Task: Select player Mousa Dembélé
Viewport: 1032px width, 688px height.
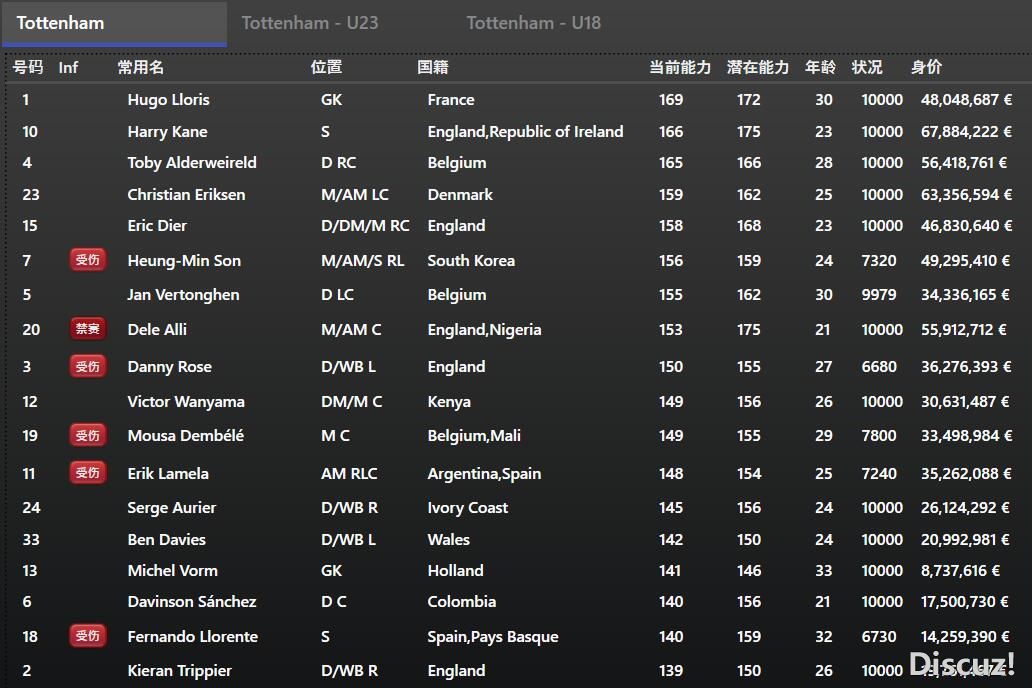Action: coord(186,436)
